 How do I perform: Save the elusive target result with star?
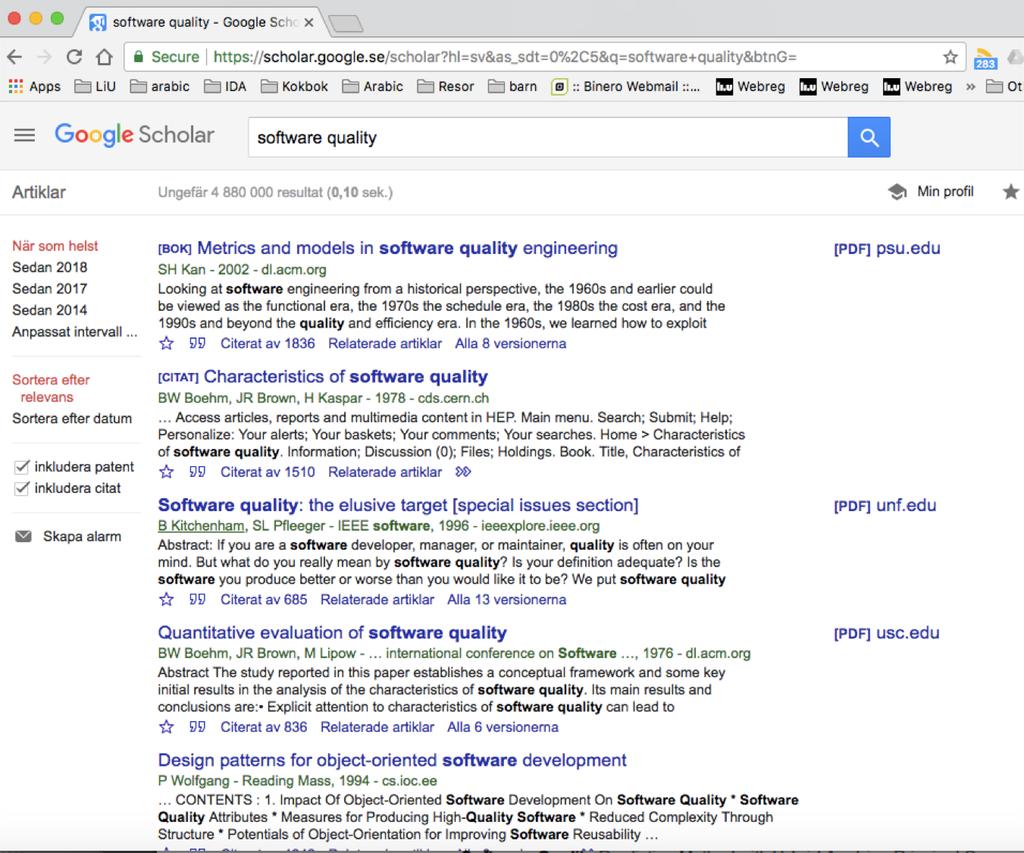pos(167,600)
